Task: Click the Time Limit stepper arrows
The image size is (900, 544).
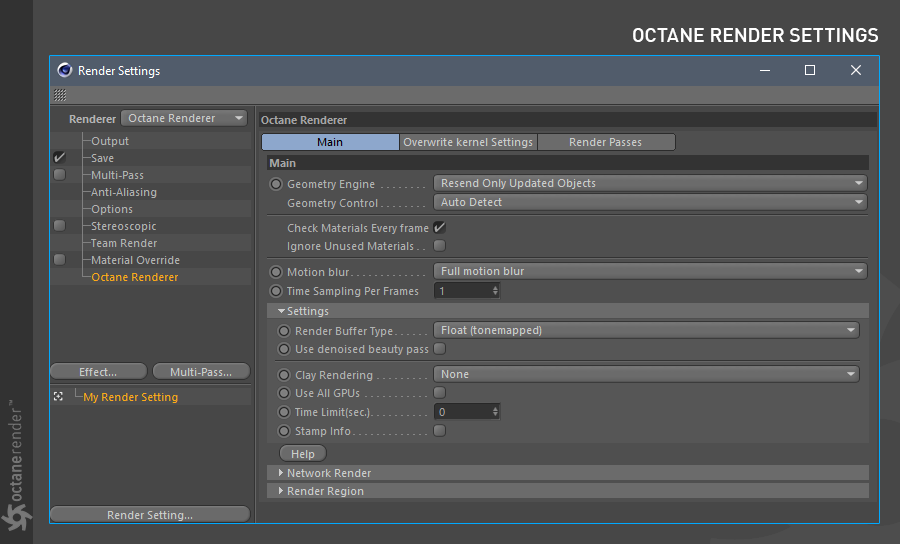Action: [x=495, y=412]
